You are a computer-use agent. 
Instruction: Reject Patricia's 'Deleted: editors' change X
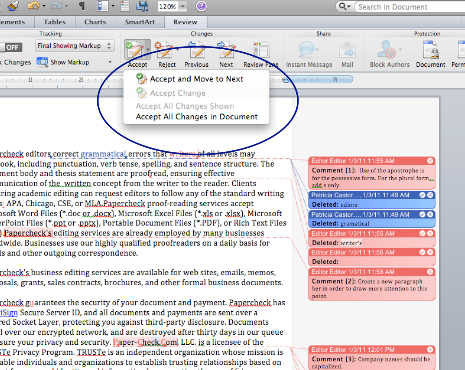point(430,195)
